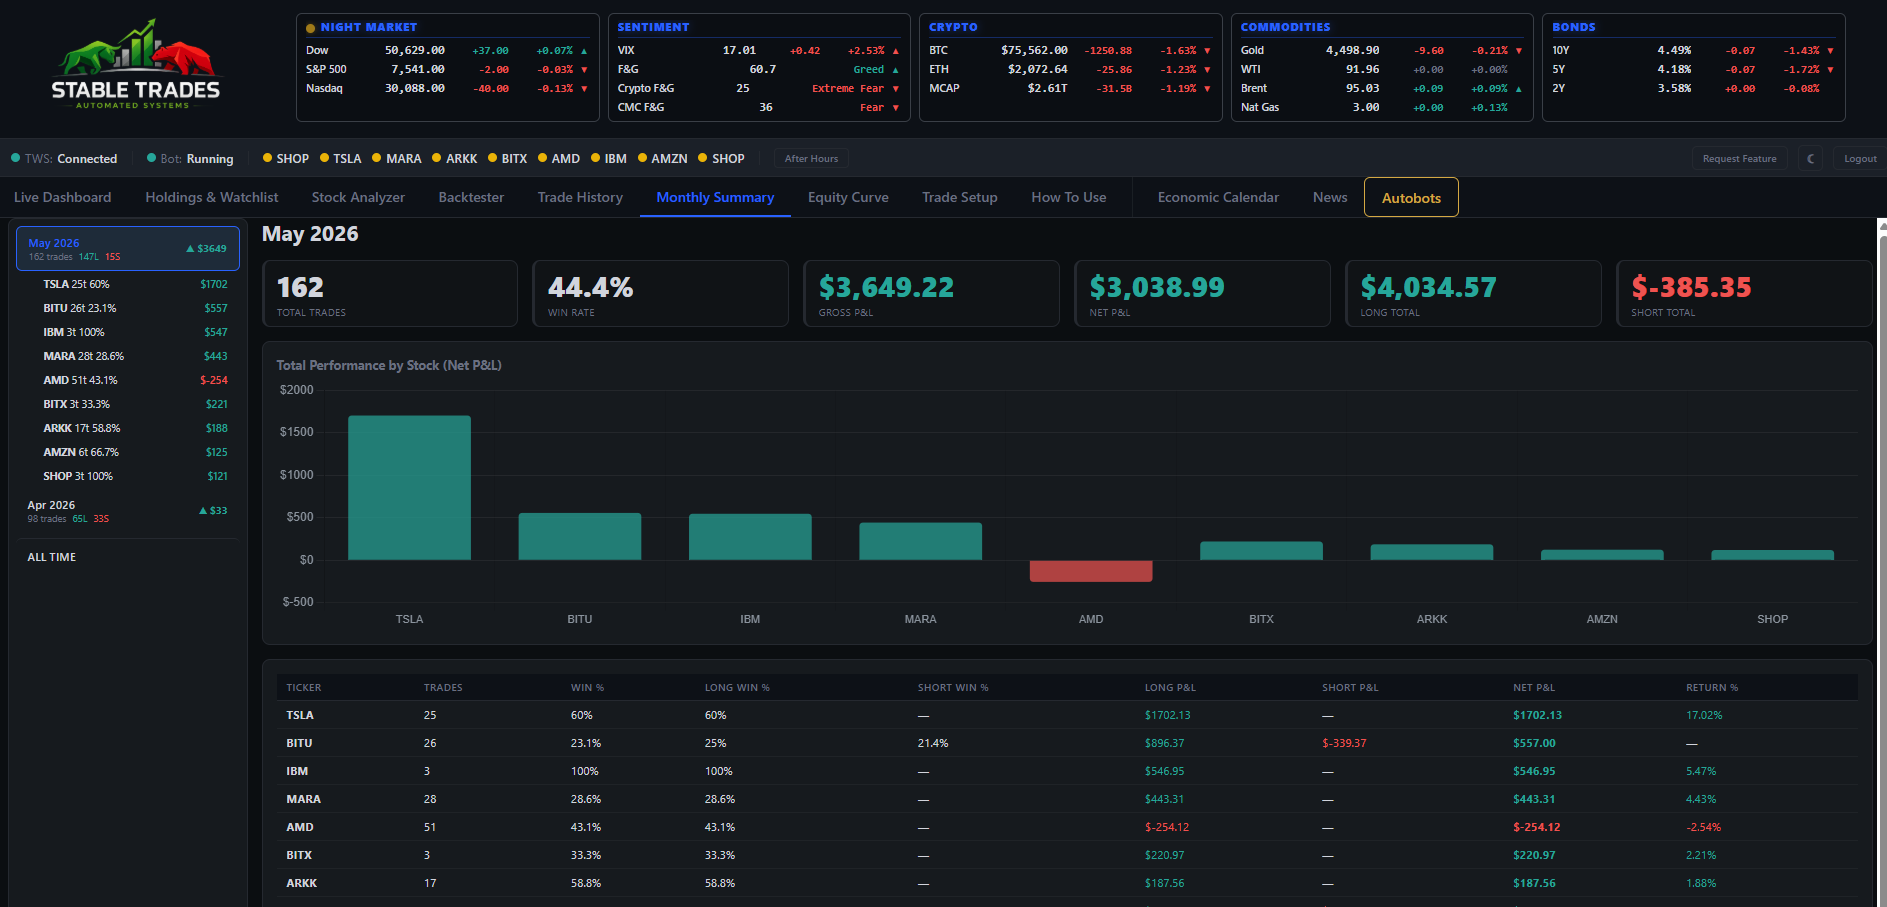The image size is (1887, 907).
Task: Click the Net P&L $3,038.99 card
Action: click(1203, 293)
